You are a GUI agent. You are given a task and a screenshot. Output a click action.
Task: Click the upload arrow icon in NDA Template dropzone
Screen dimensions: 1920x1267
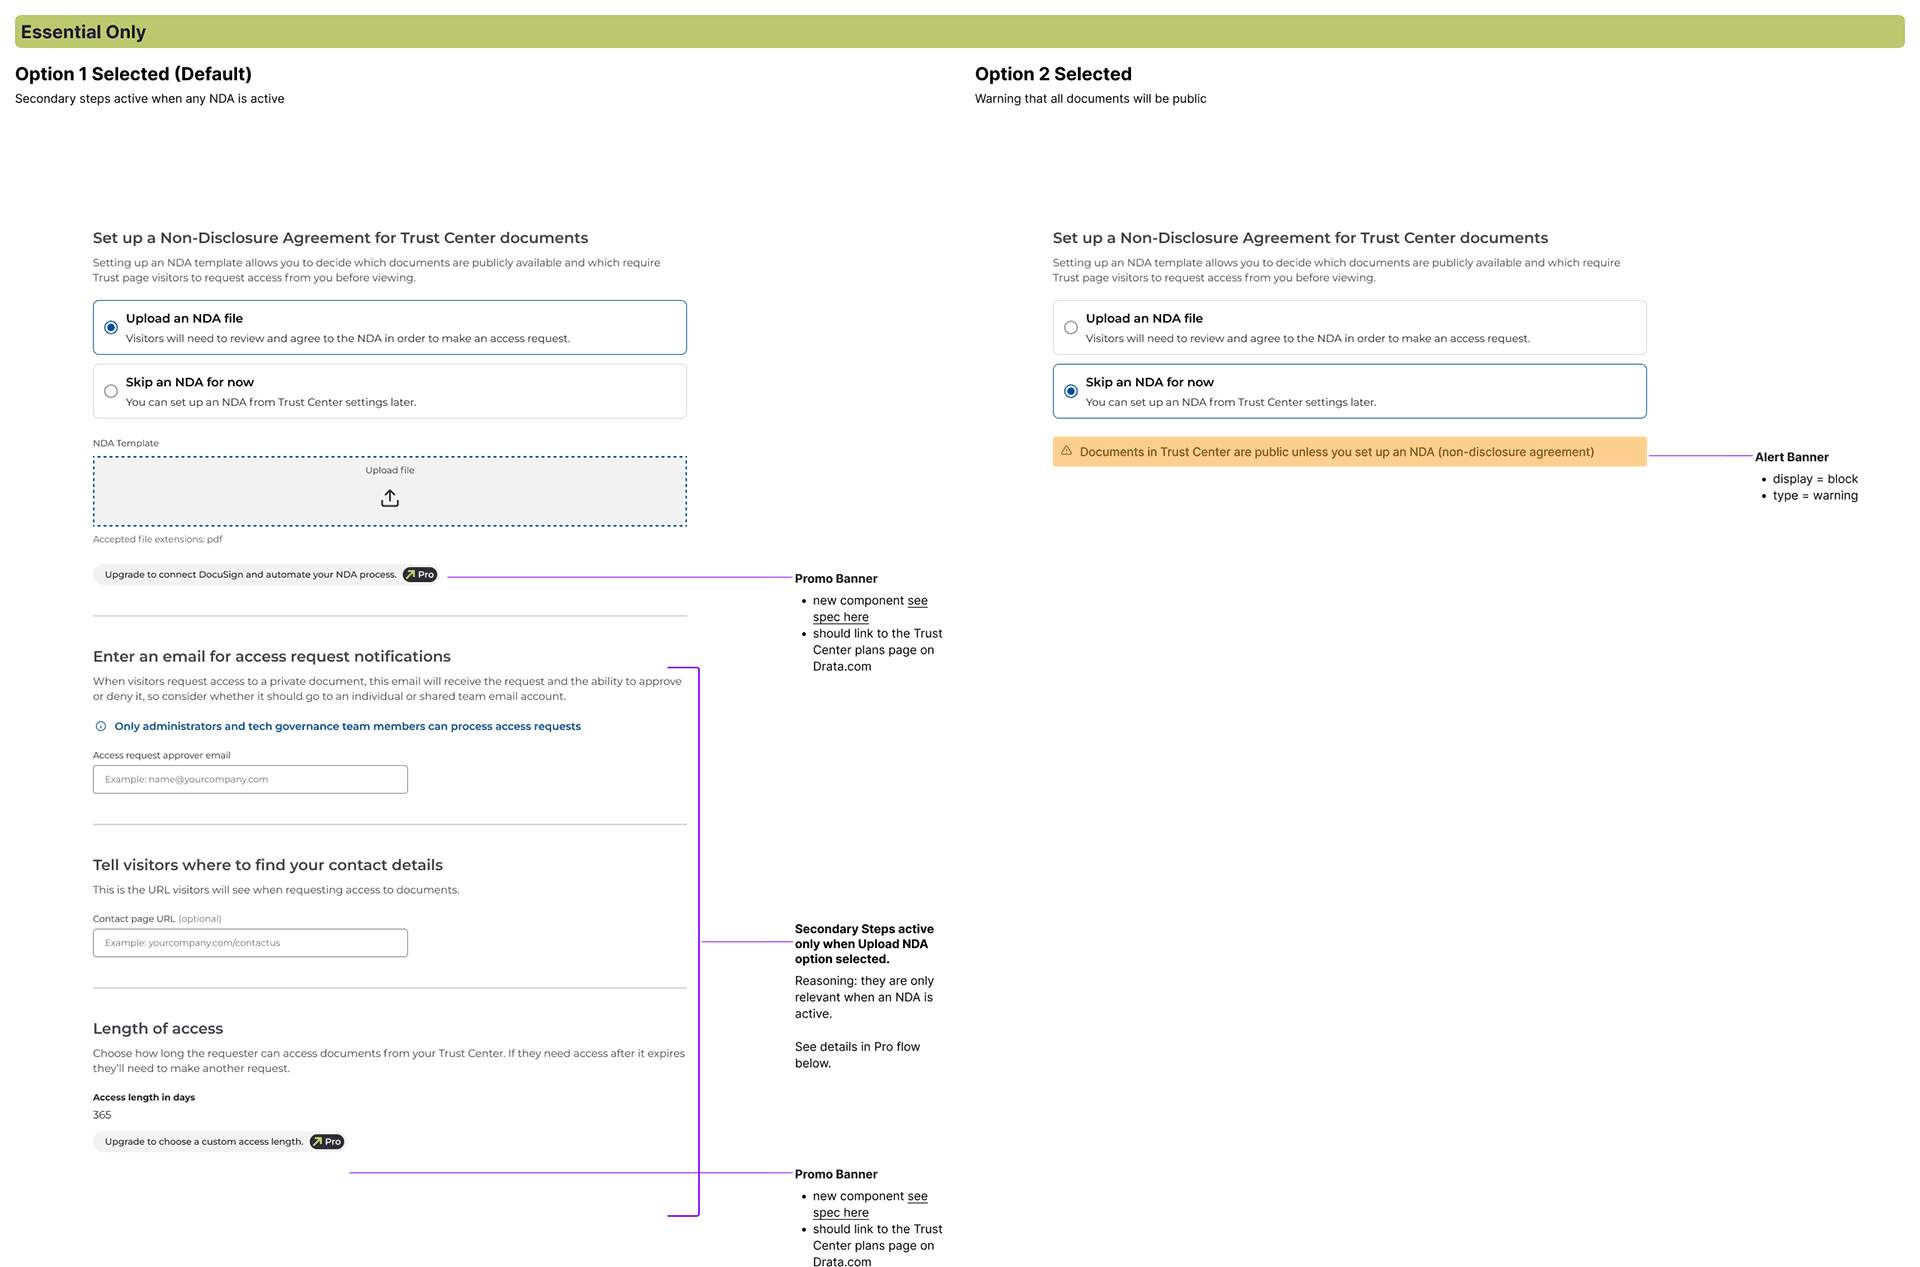click(390, 498)
